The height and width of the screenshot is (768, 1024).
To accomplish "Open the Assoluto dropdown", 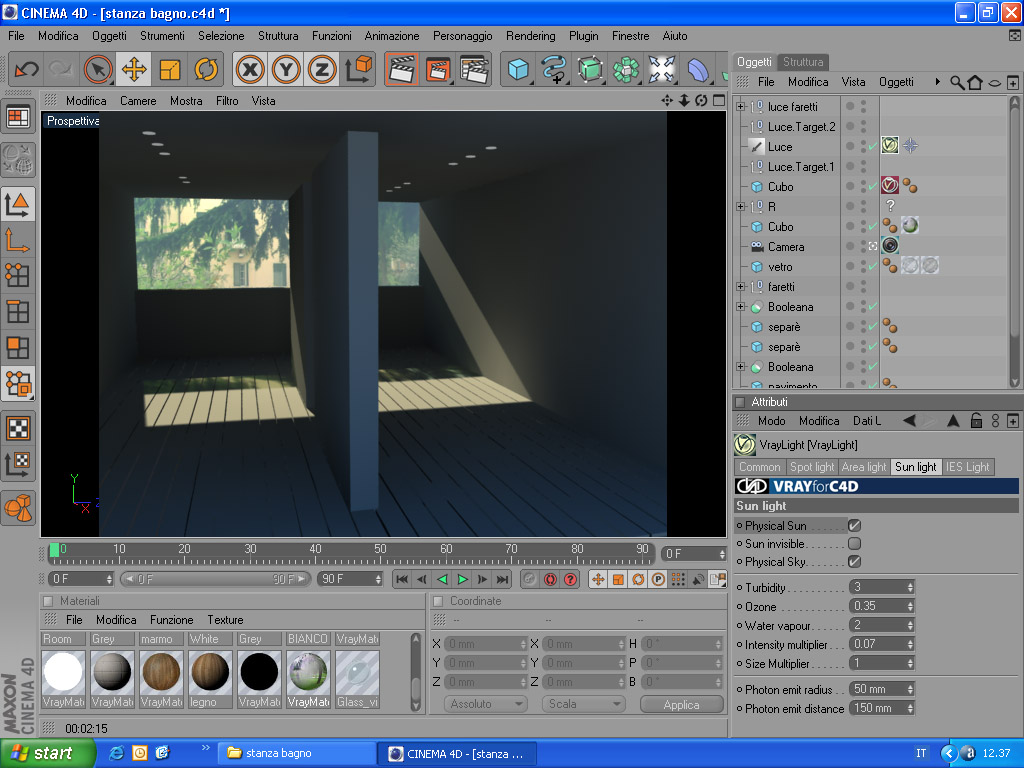I will [x=486, y=704].
